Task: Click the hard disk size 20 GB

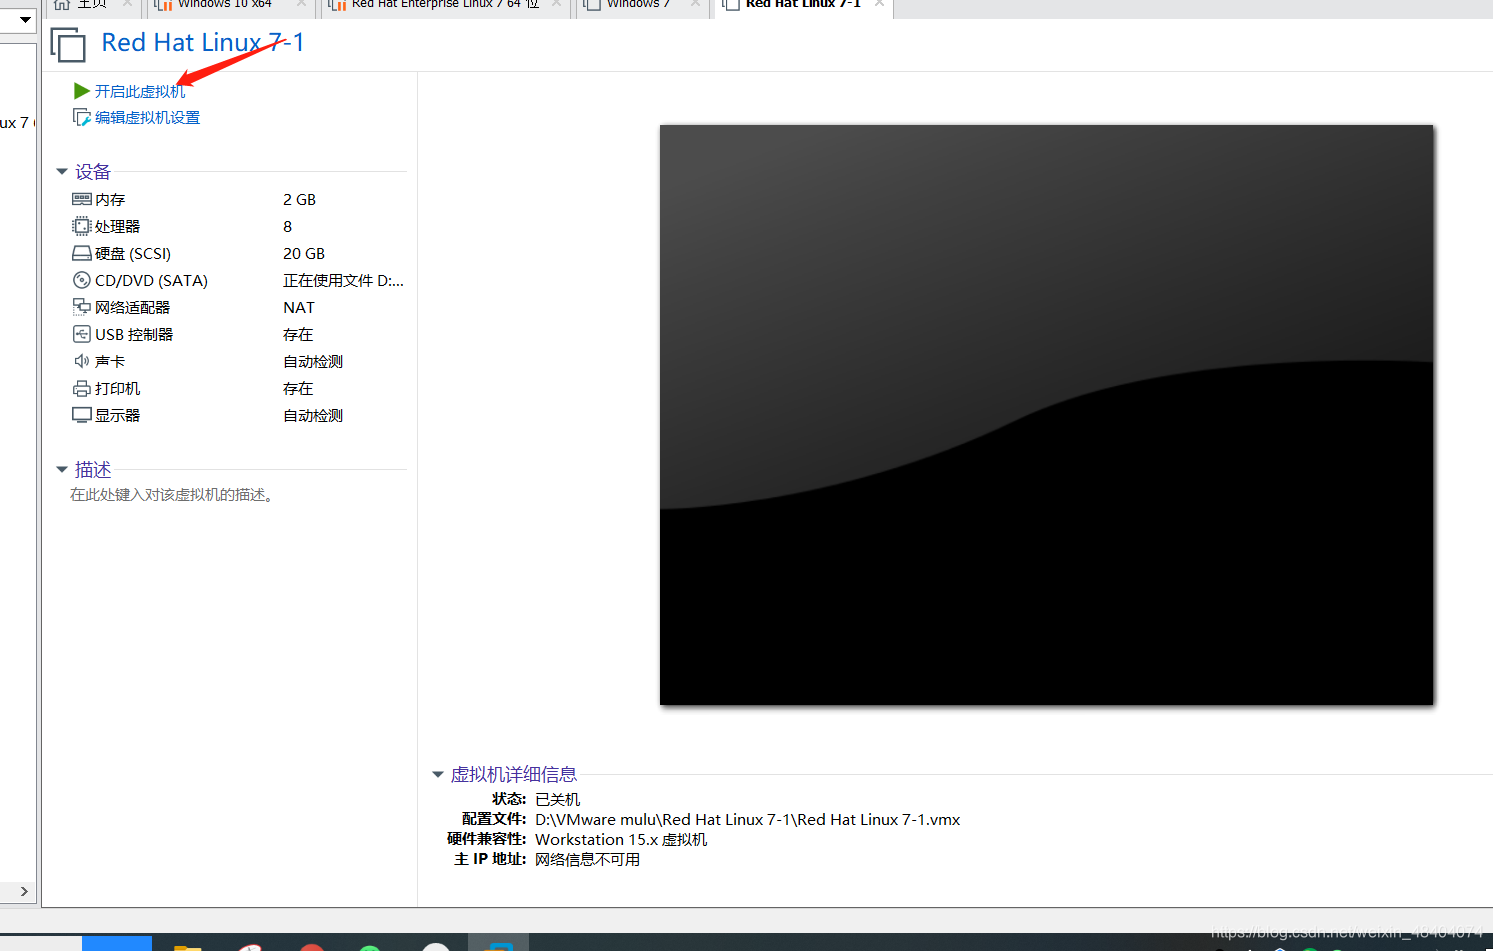Action: (x=304, y=254)
